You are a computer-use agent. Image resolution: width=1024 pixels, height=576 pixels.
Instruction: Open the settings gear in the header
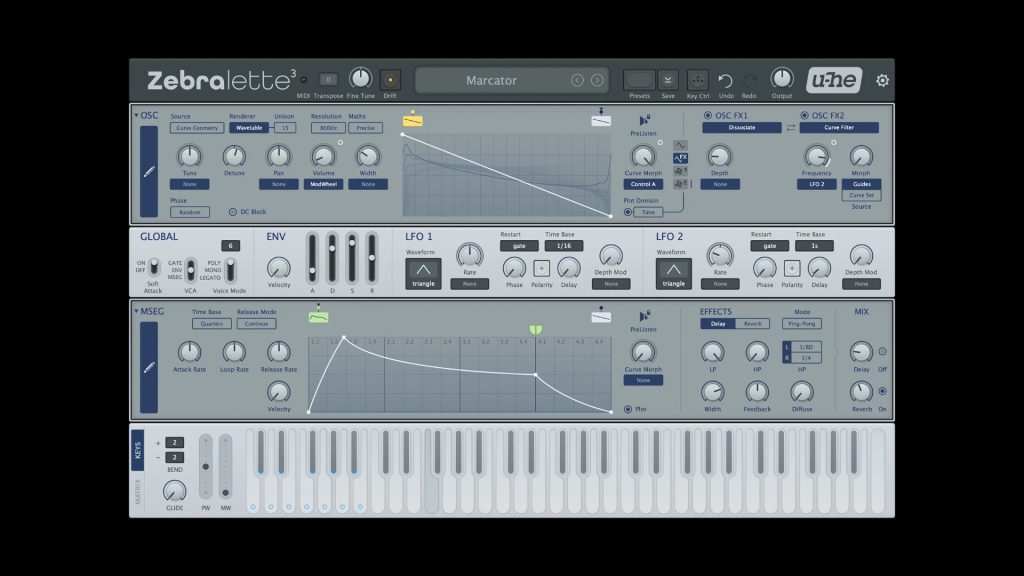(x=882, y=81)
